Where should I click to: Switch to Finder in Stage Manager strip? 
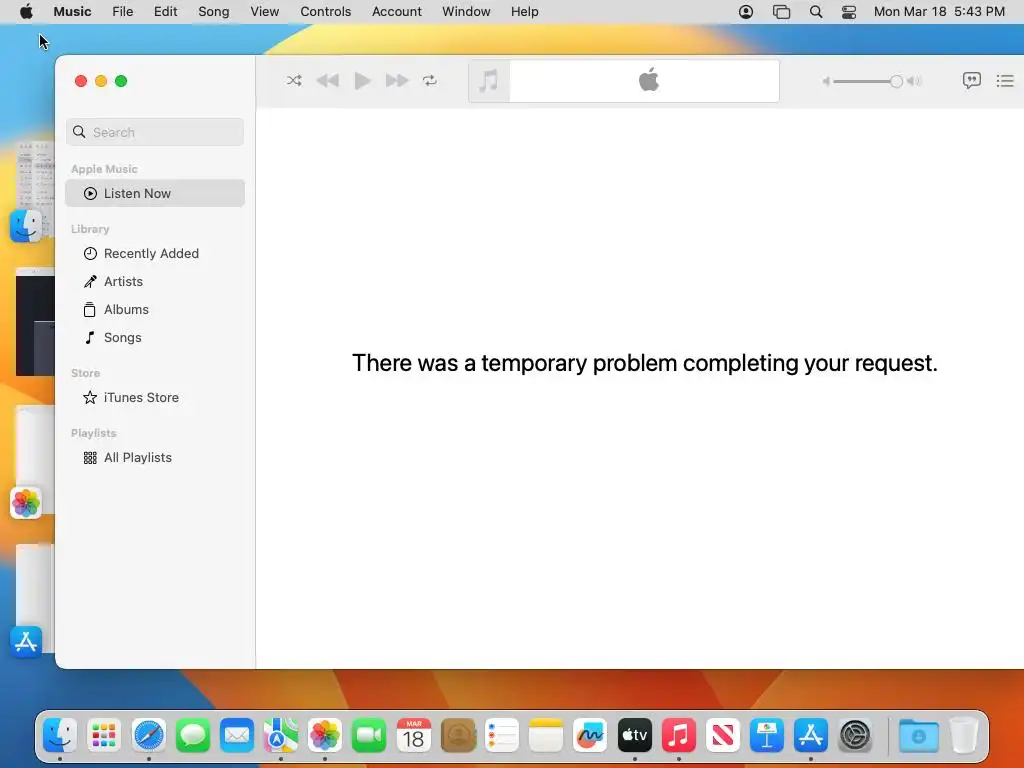point(26,226)
